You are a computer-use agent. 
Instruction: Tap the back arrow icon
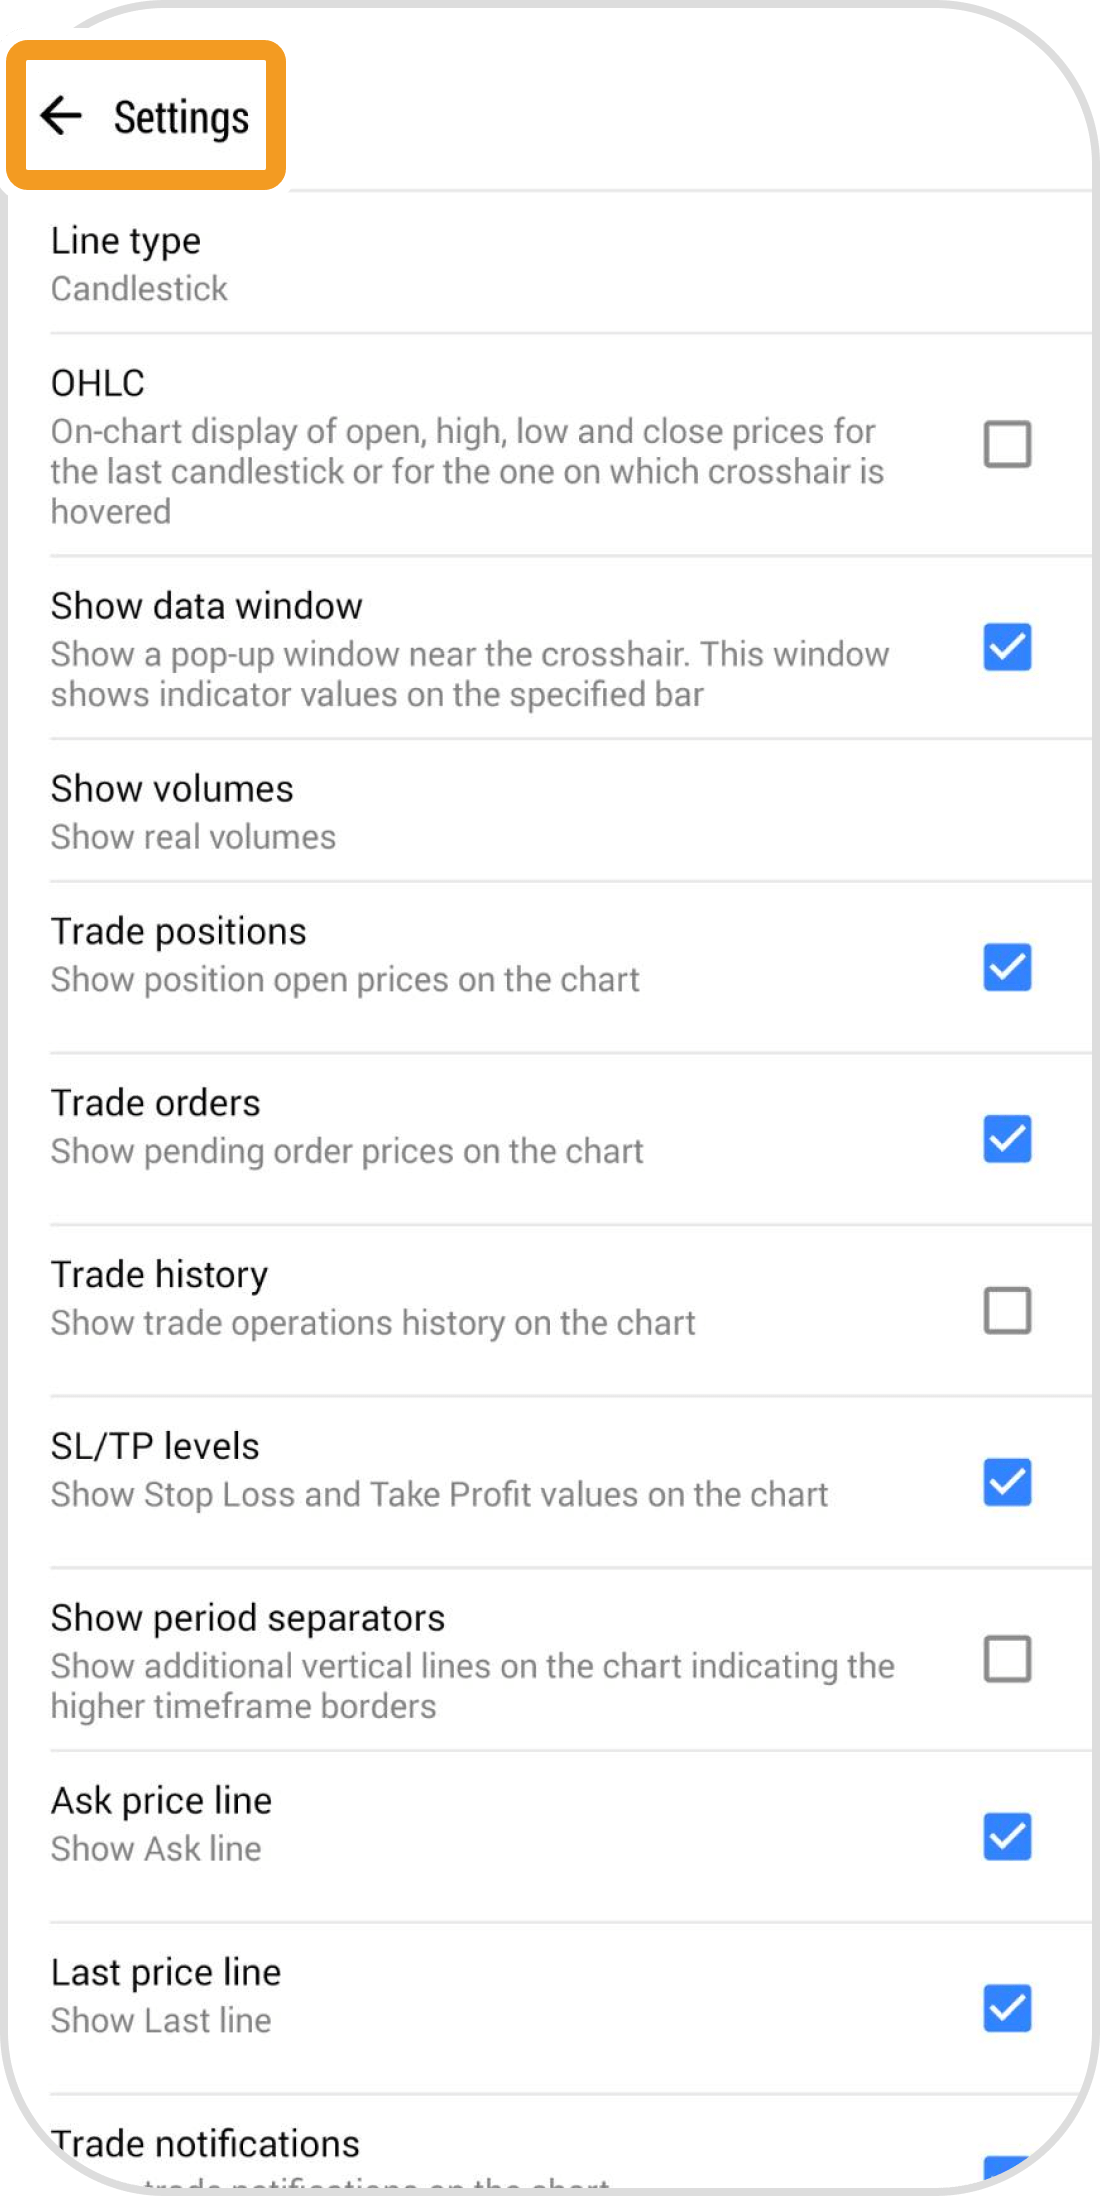coord(62,116)
